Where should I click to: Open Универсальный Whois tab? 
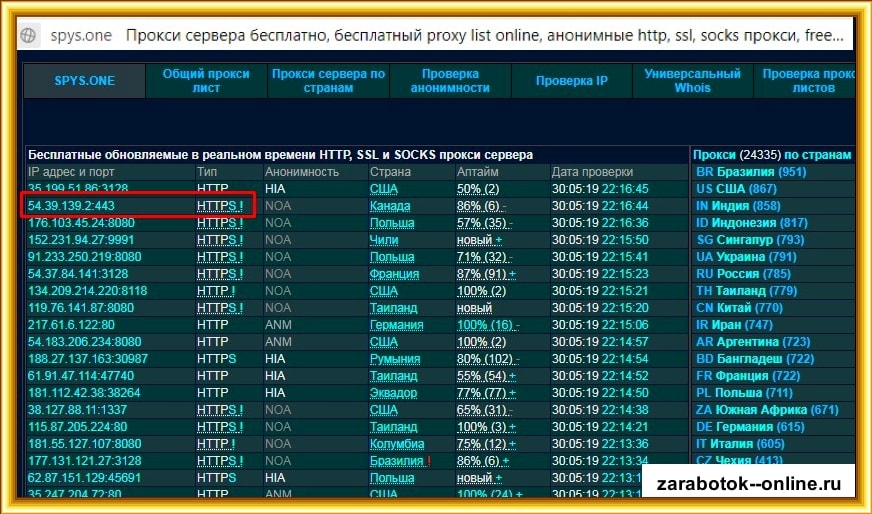pyautogui.click(x=692, y=81)
